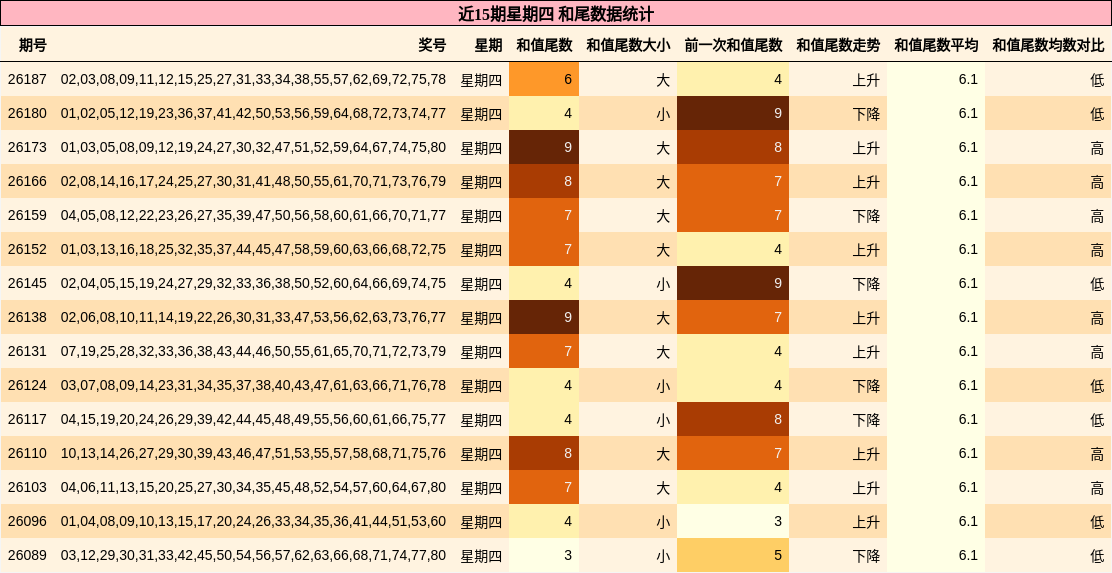Click the winning numbers for issue 26159
Screen dimensions: 1112x573
(x=253, y=216)
